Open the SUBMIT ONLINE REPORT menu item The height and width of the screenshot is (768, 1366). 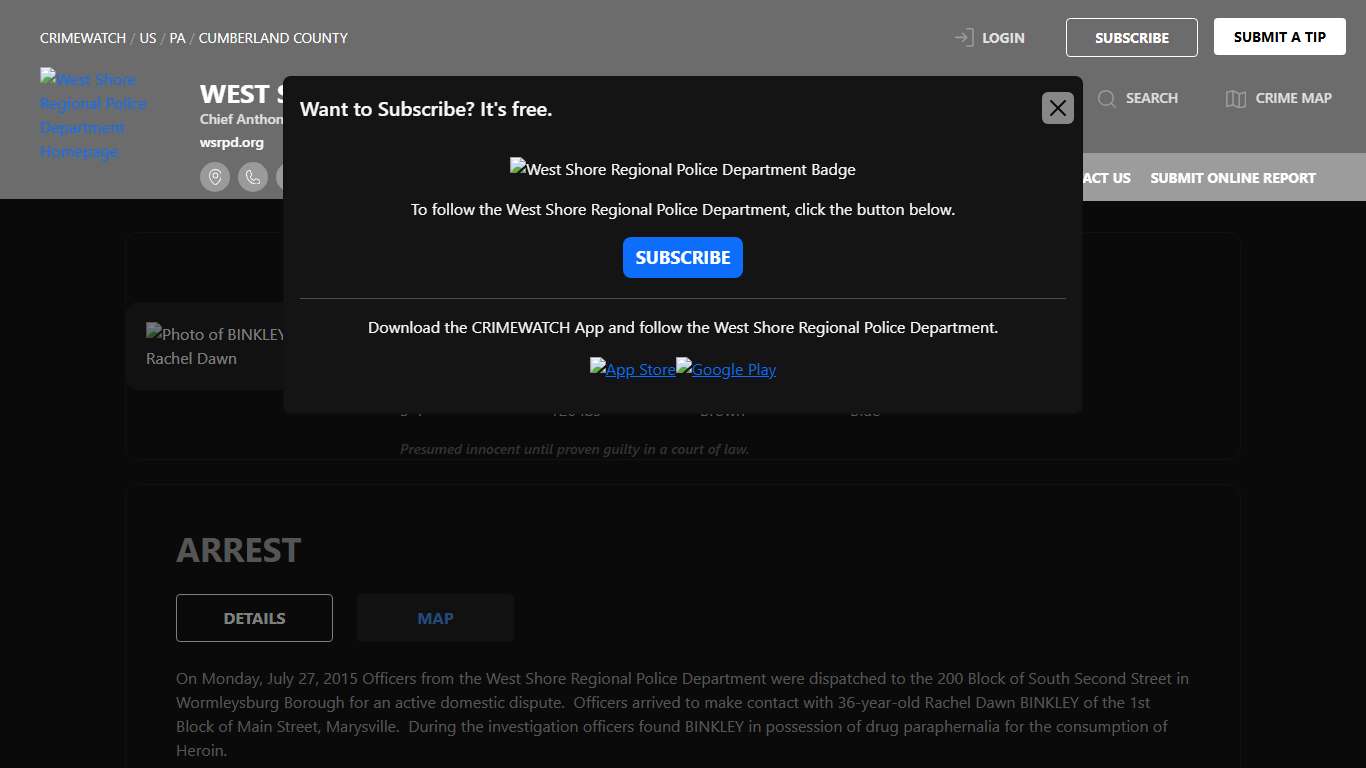tap(1232, 178)
